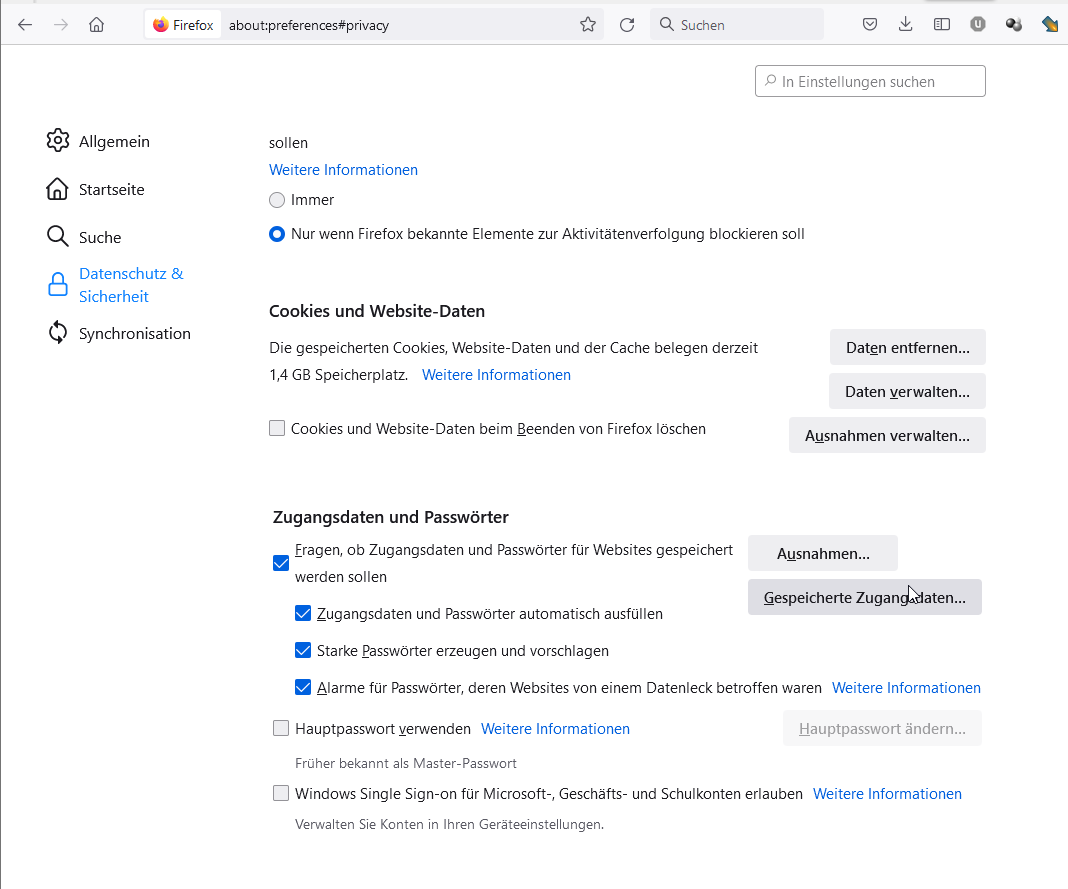
Task: Click the "Daten entfernen..." button
Action: coord(907,348)
